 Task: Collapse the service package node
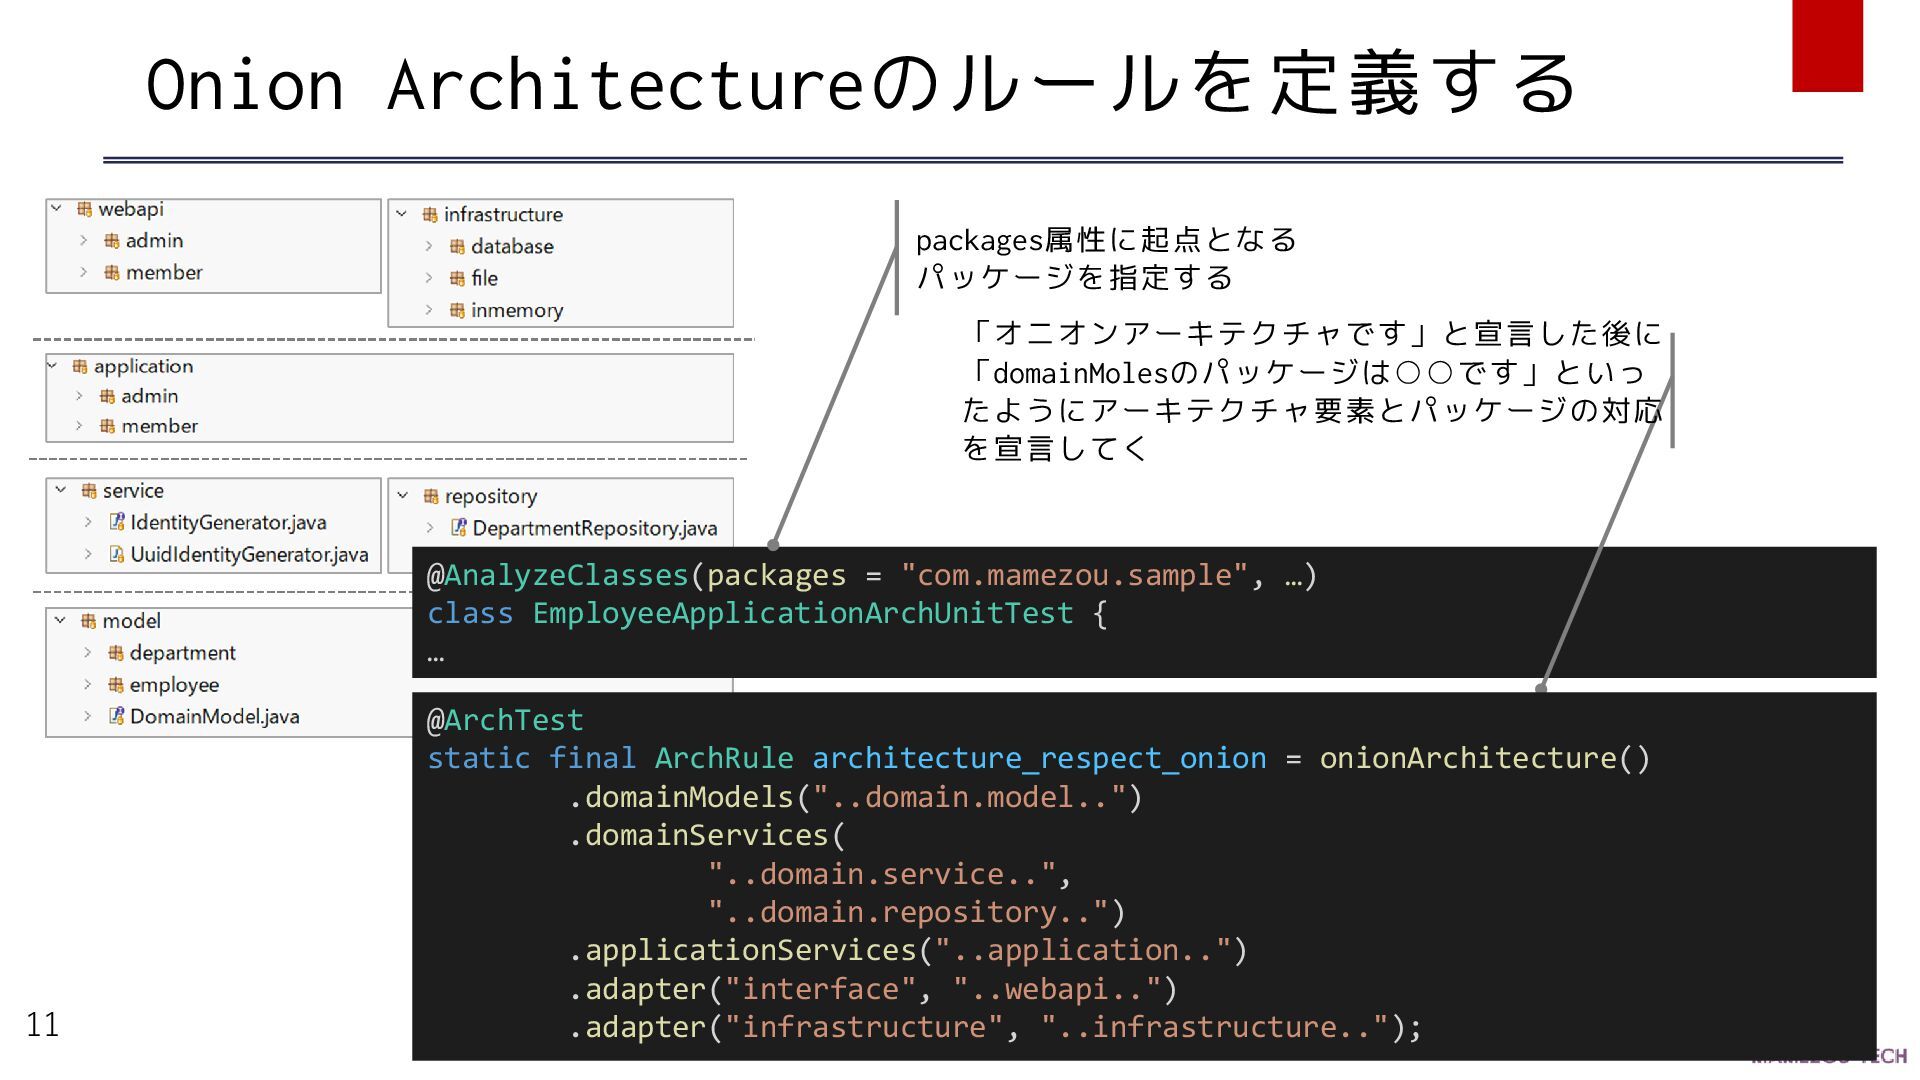[x=61, y=490]
